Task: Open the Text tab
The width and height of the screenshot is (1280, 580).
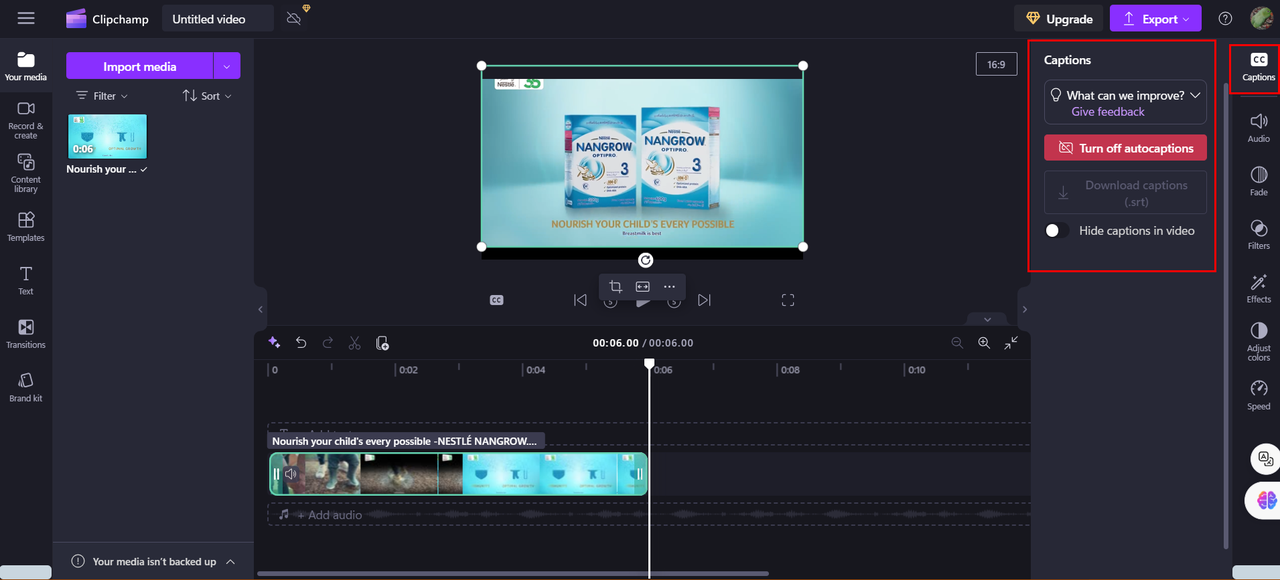Action: click(x=26, y=281)
